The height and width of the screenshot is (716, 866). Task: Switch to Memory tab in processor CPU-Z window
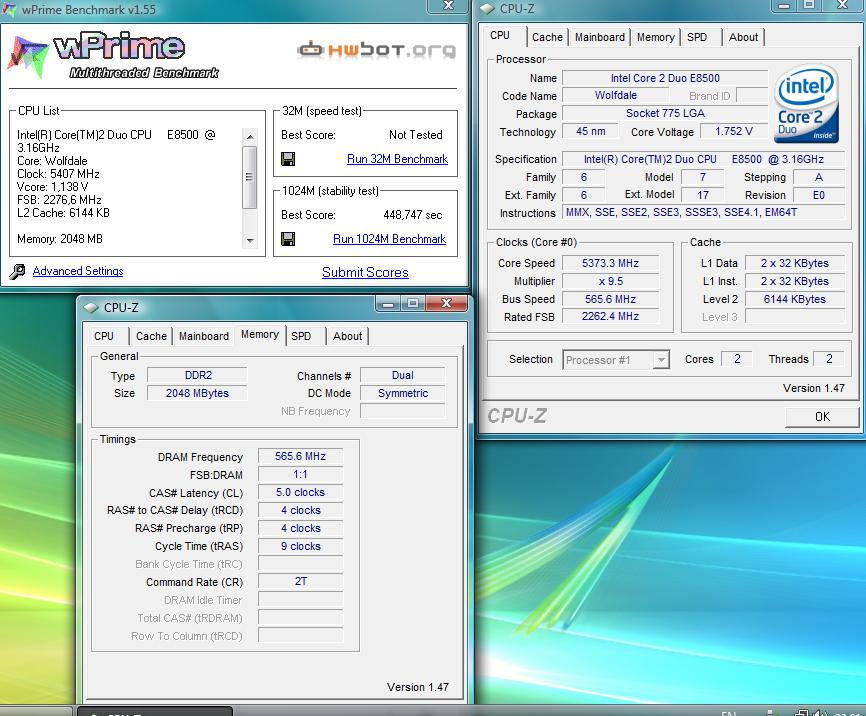click(656, 37)
